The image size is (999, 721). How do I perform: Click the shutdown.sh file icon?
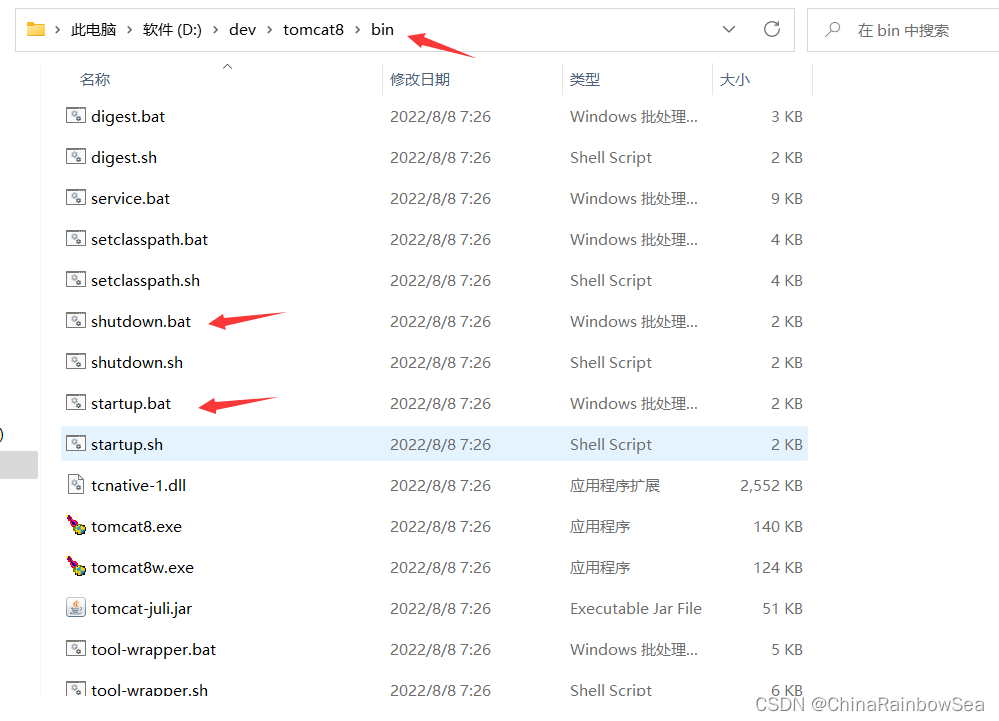(x=76, y=362)
